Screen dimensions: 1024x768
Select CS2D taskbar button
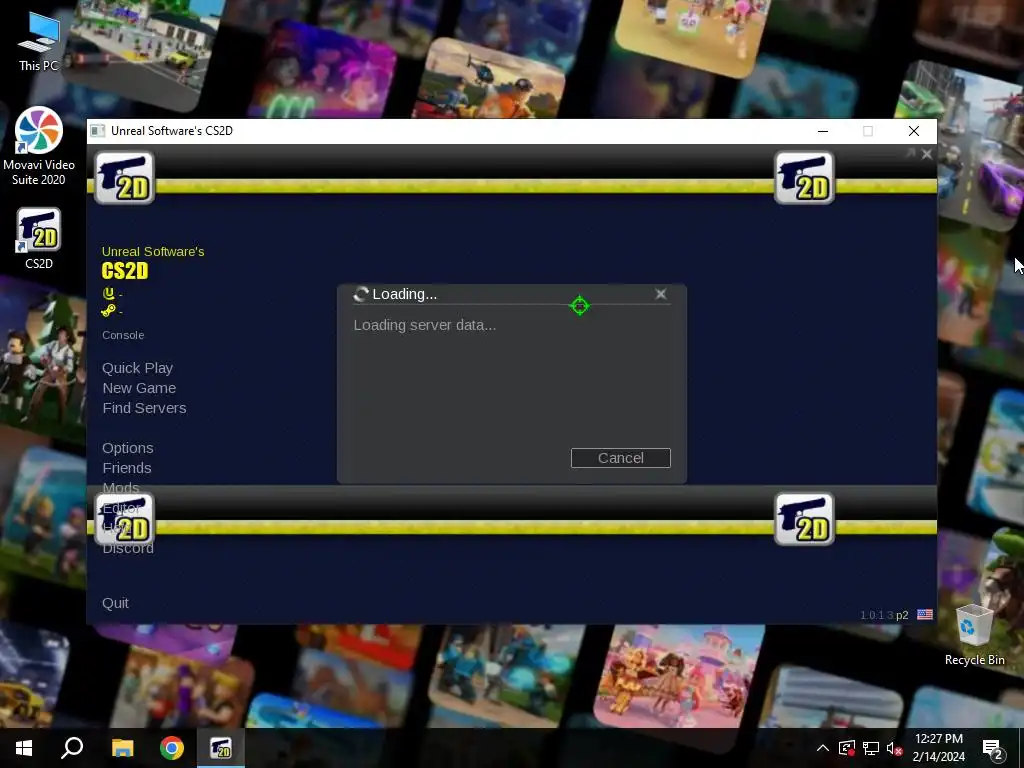click(221, 748)
